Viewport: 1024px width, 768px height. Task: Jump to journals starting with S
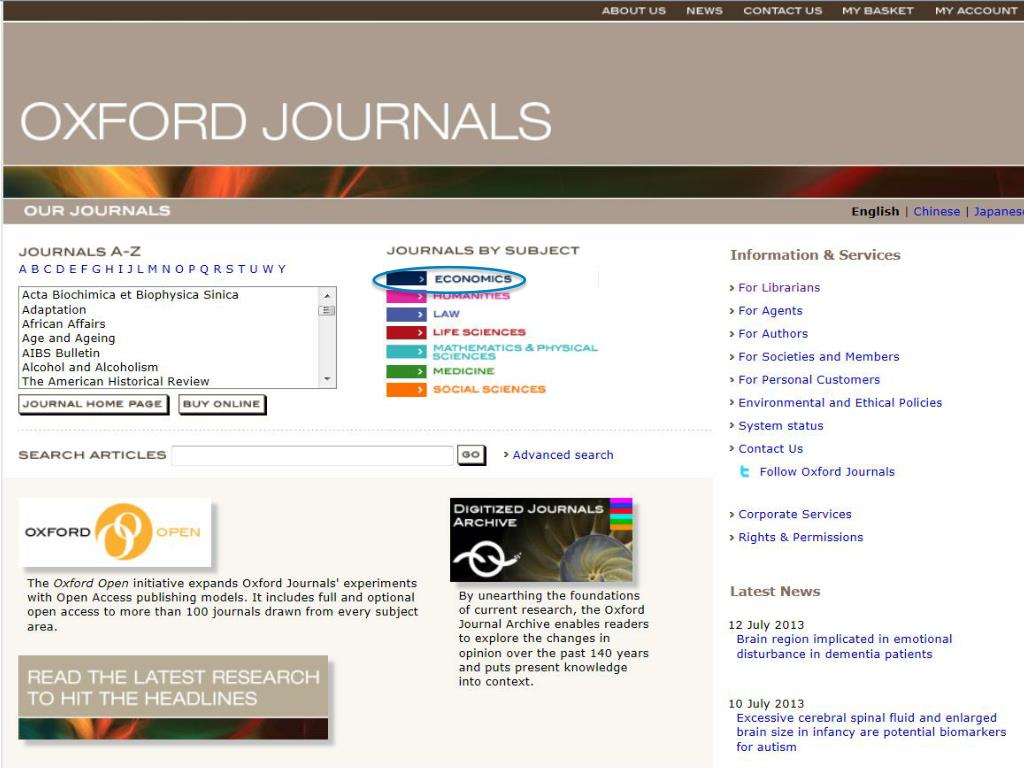tap(229, 269)
